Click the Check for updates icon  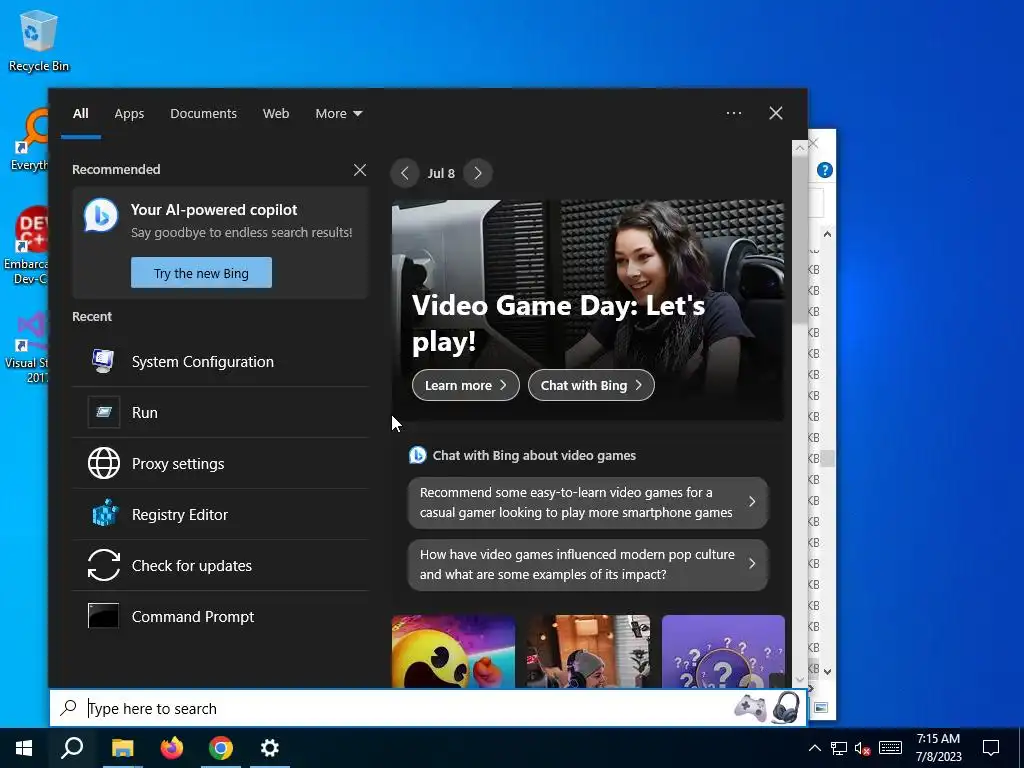pyautogui.click(x=104, y=565)
